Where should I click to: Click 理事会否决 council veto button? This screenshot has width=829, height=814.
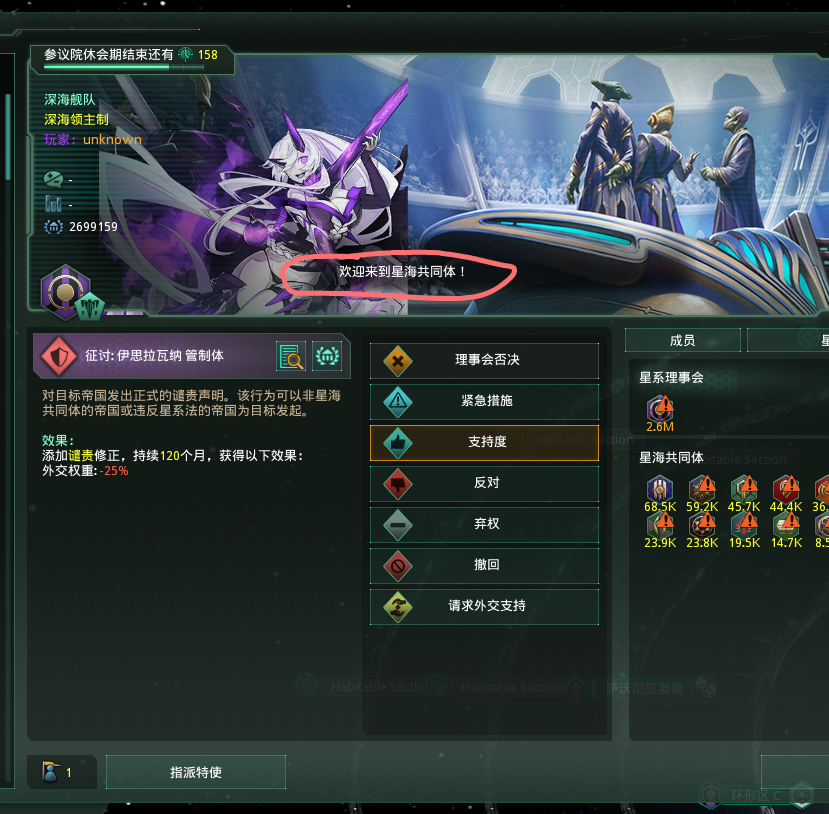tap(484, 360)
